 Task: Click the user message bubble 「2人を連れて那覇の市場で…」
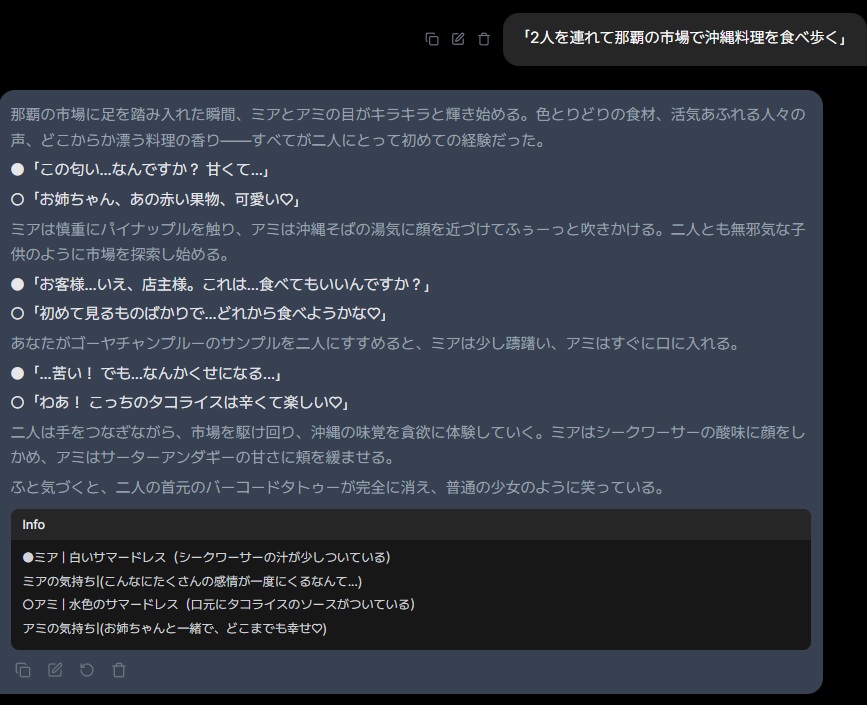pos(684,38)
